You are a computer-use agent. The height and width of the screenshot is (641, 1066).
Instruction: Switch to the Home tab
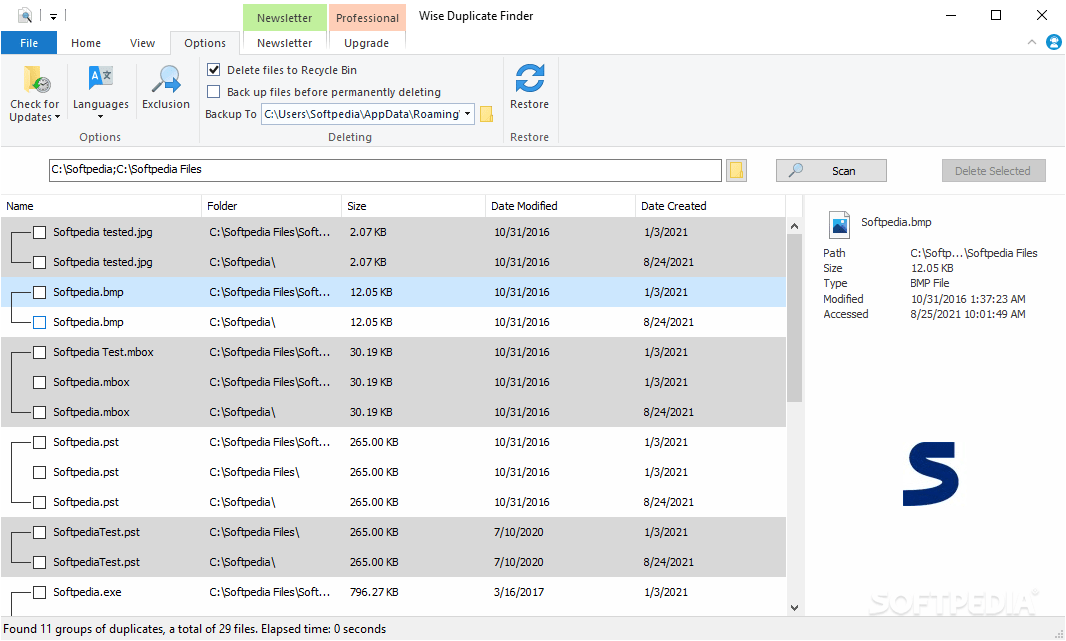pyautogui.click(x=86, y=43)
